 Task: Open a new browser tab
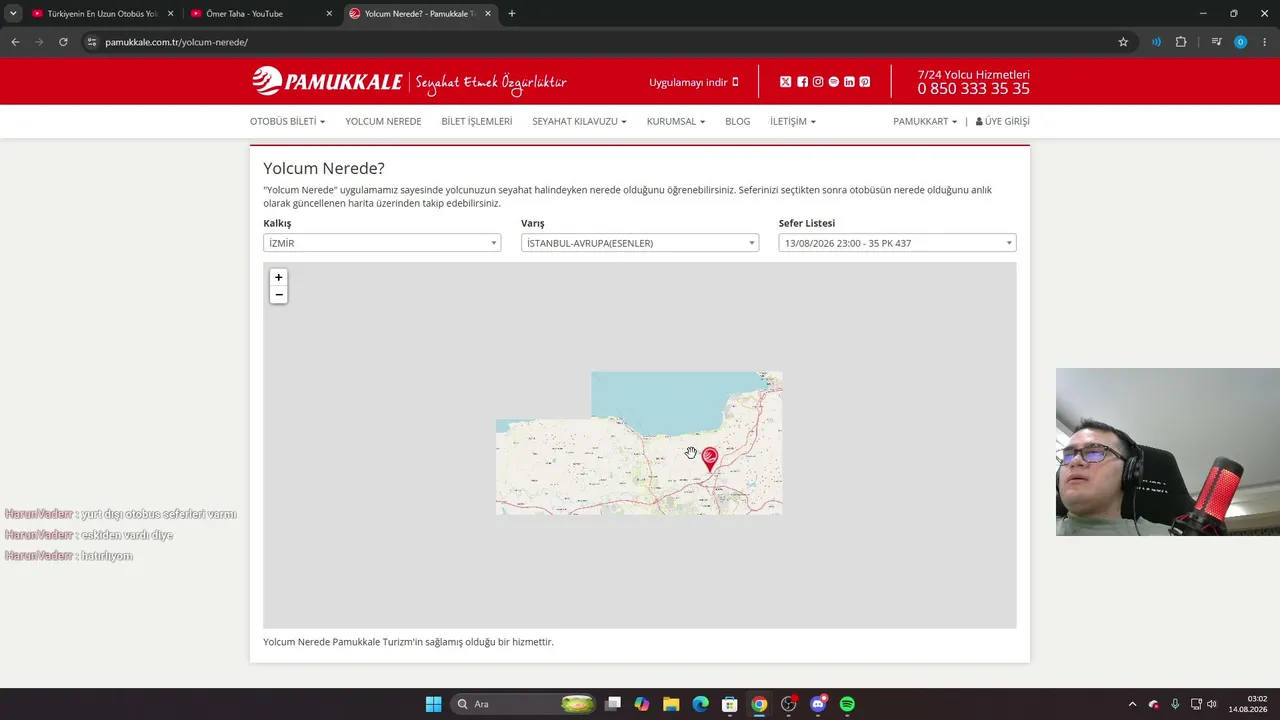[512, 14]
